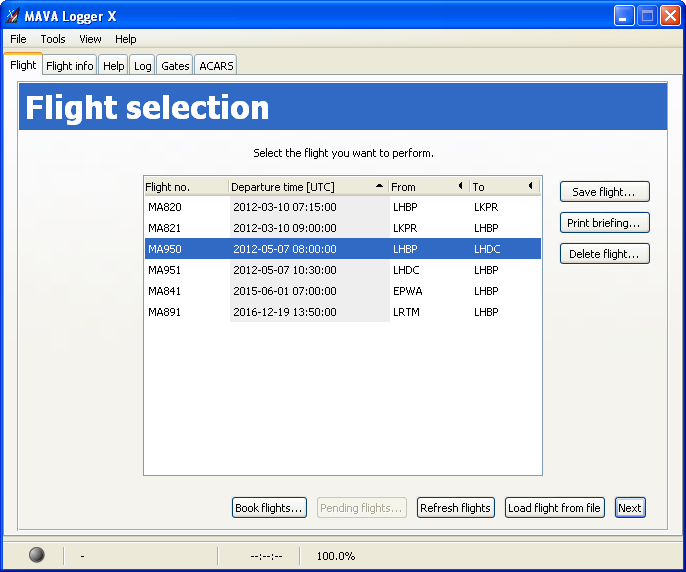This screenshot has height=572, width=686.
Task: Switch to the Log tab
Action: (143, 66)
